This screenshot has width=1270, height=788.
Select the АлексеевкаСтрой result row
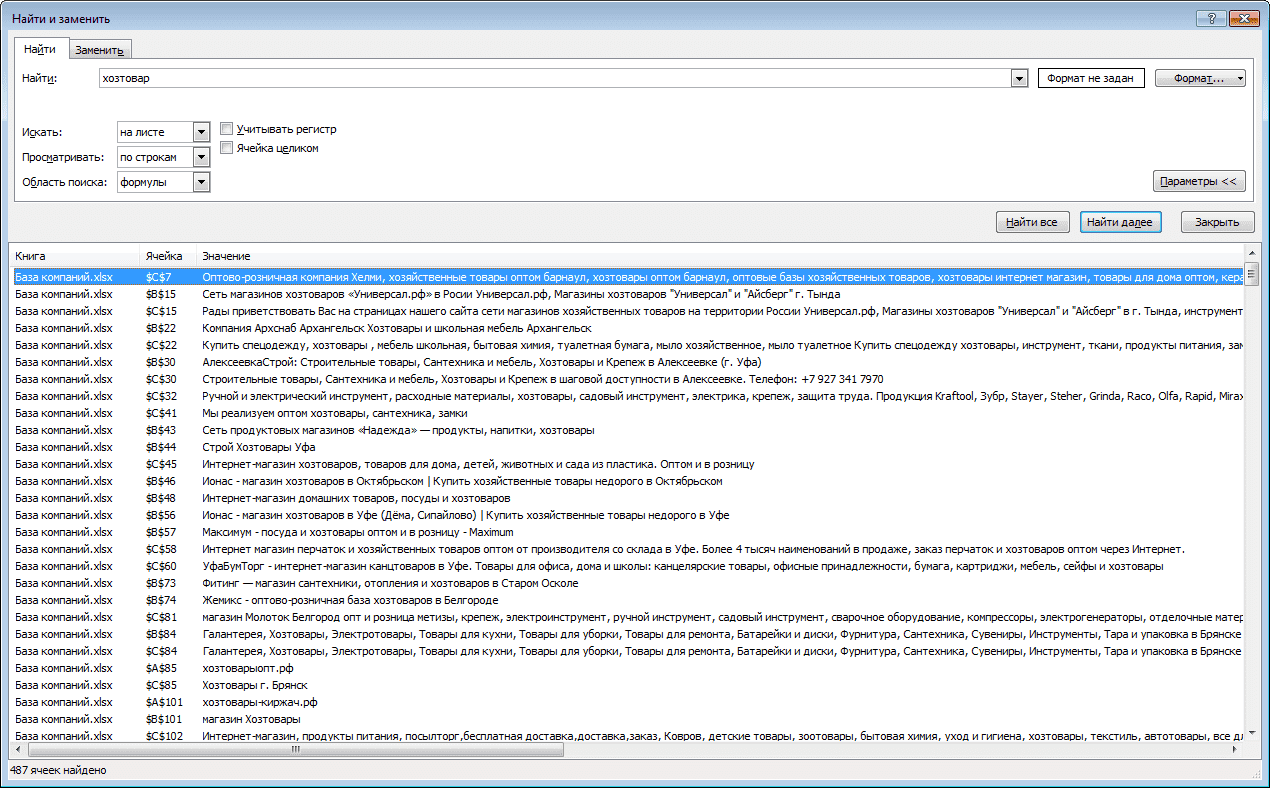(x=626, y=362)
